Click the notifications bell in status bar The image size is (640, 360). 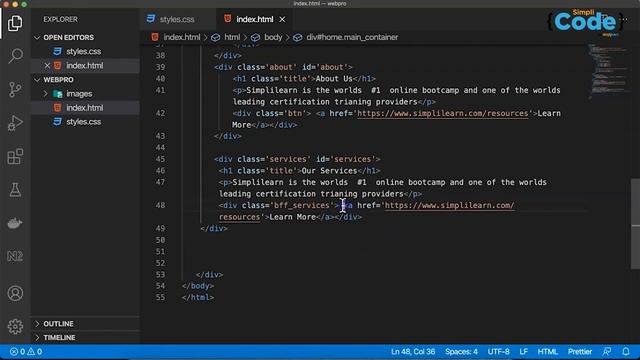[626, 351]
